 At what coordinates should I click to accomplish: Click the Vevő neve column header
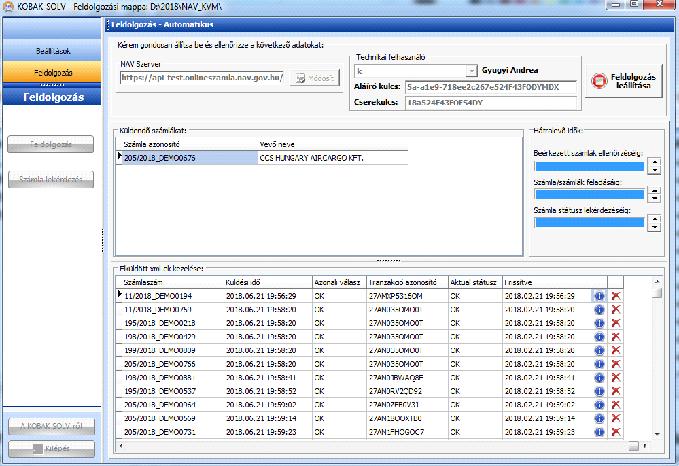(333, 144)
